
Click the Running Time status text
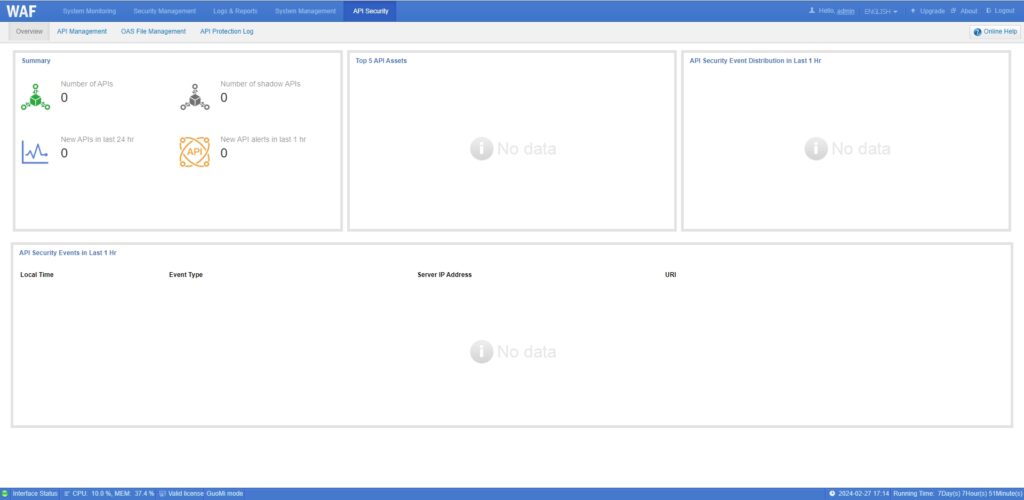(958, 493)
